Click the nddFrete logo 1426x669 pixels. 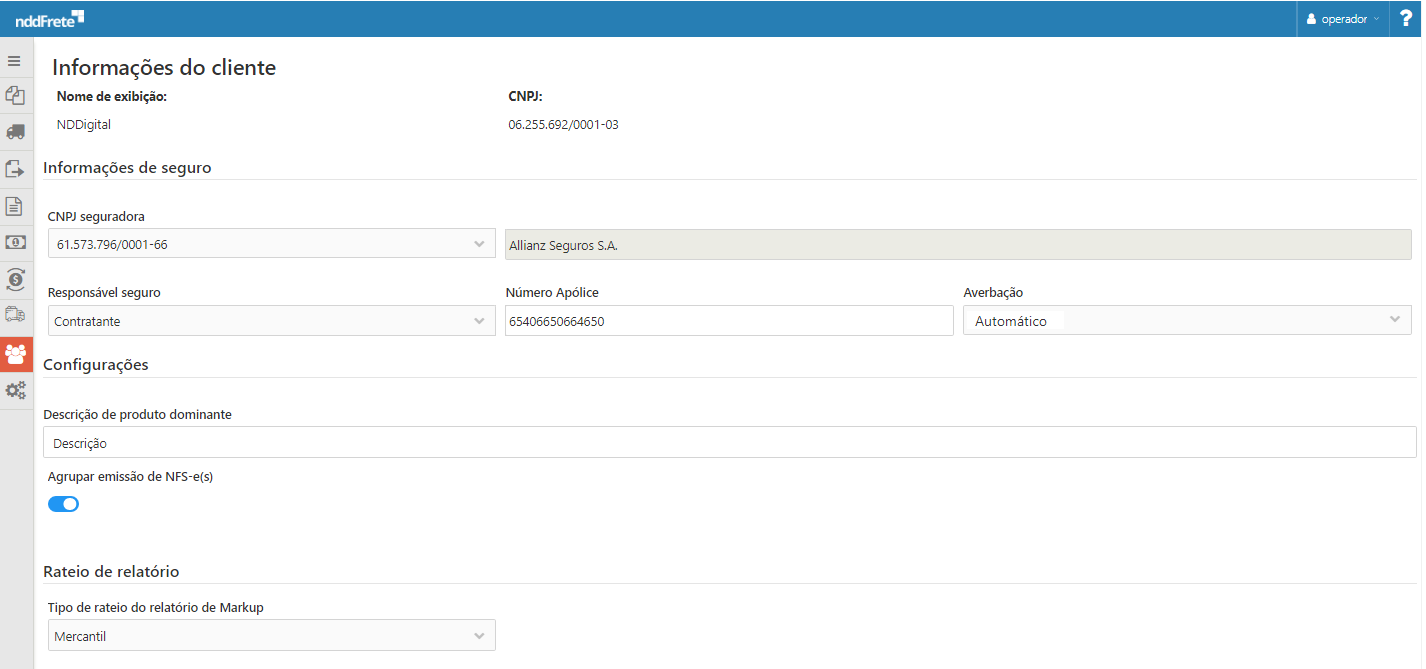[x=49, y=18]
